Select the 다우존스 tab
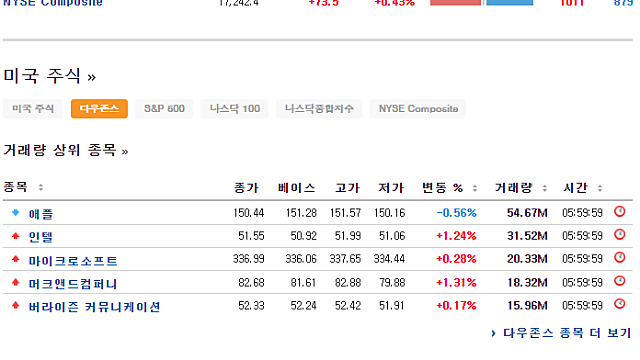 pyautogui.click(x=99, y=109)
